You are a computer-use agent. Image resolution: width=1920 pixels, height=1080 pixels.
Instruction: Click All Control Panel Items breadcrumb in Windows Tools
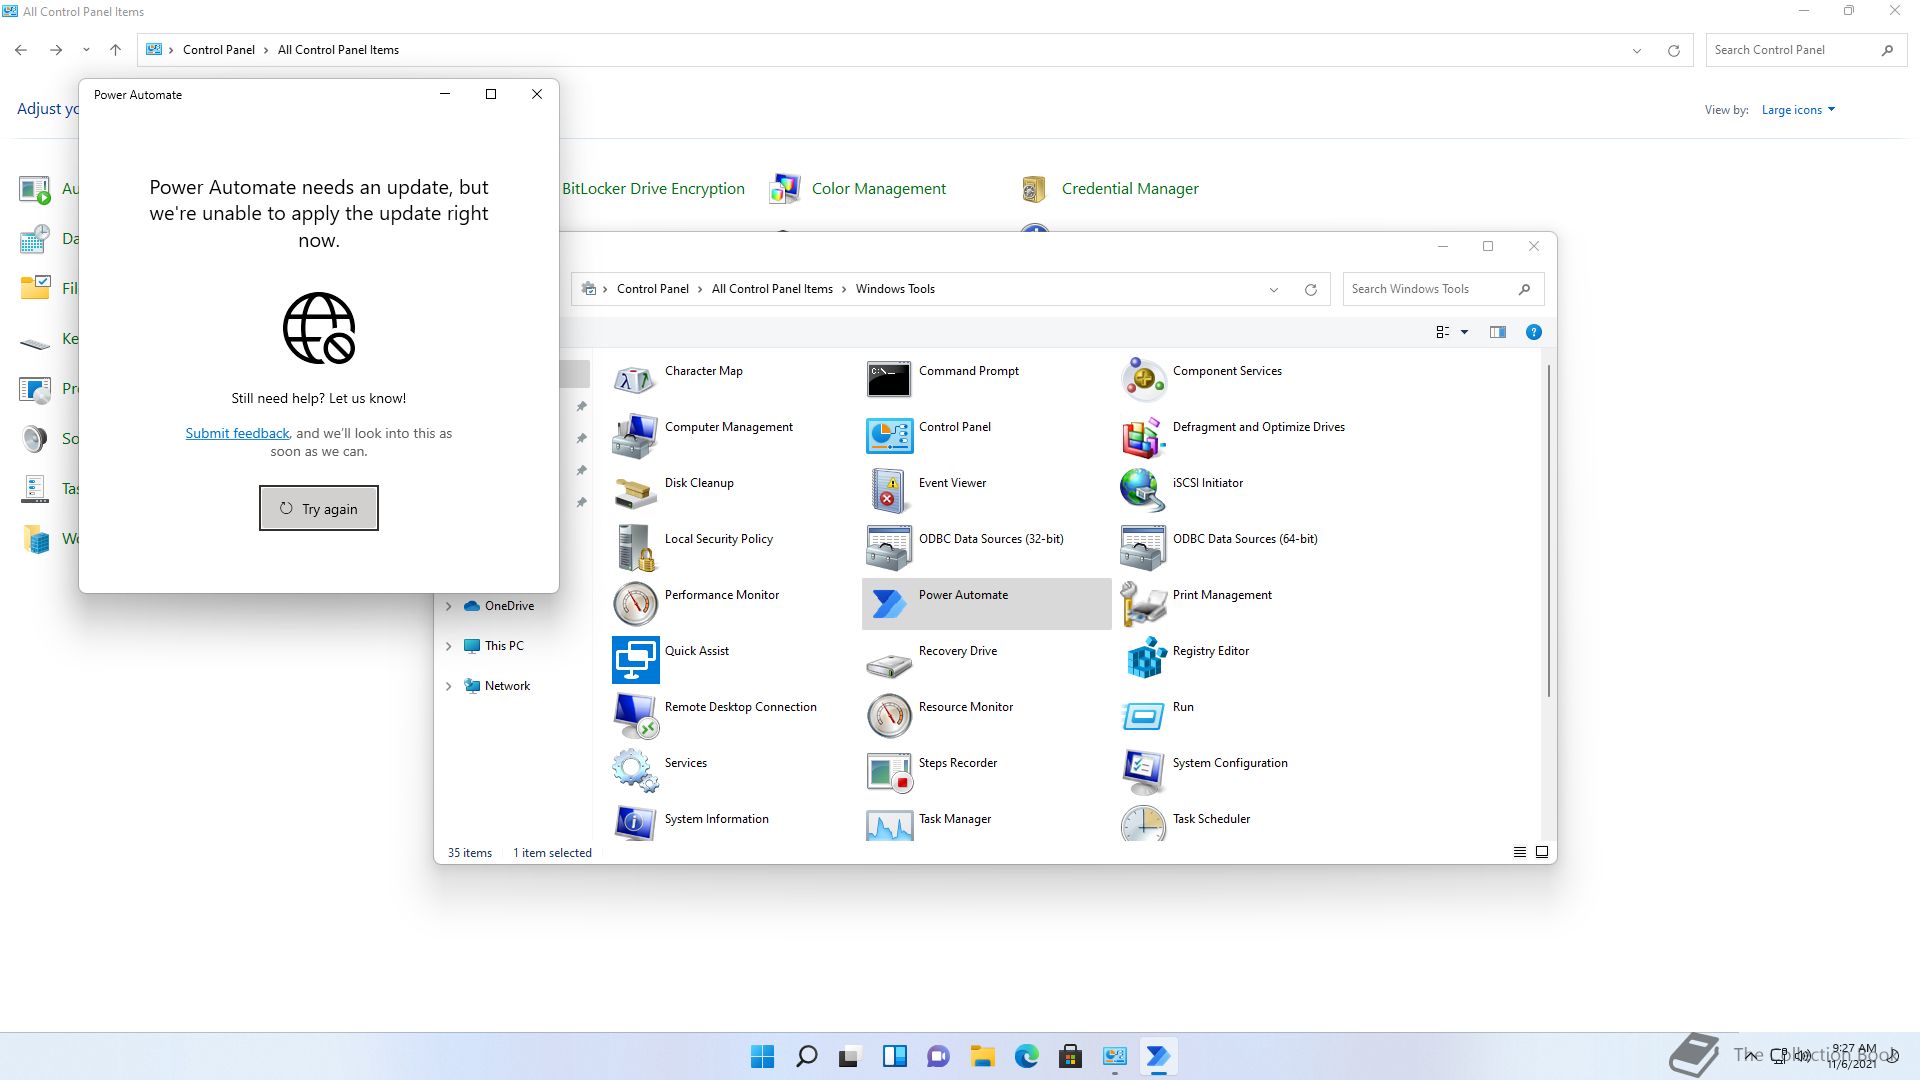pyautogui.click(x=772, y=289)
